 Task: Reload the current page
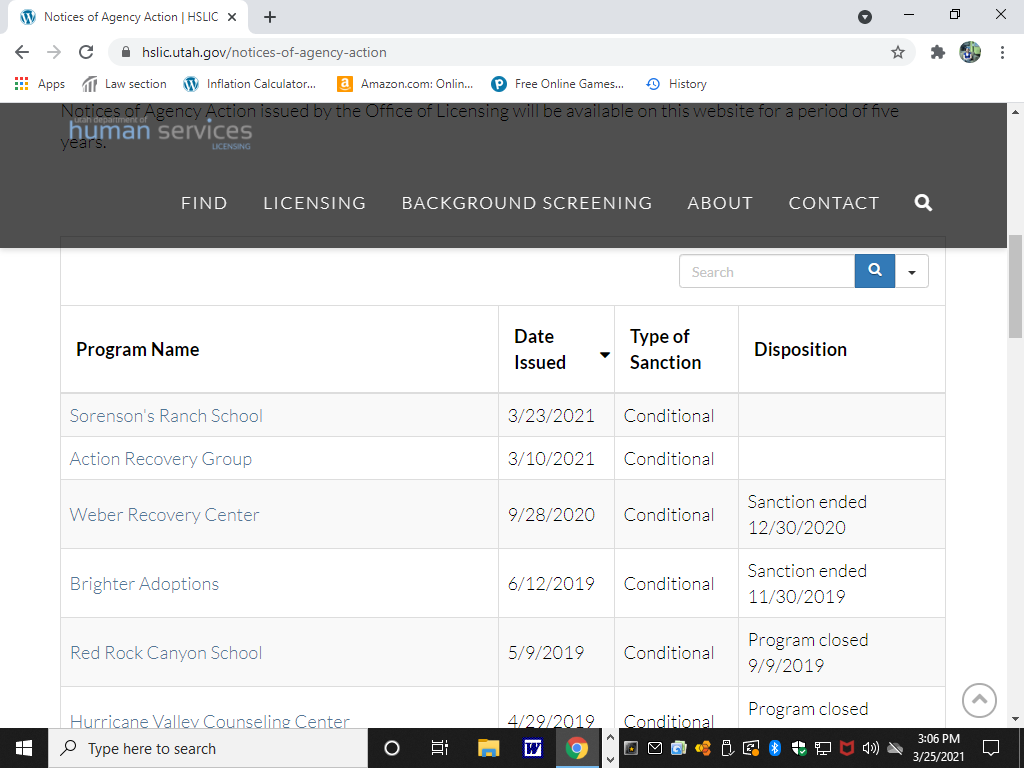(x=86, y=52)
